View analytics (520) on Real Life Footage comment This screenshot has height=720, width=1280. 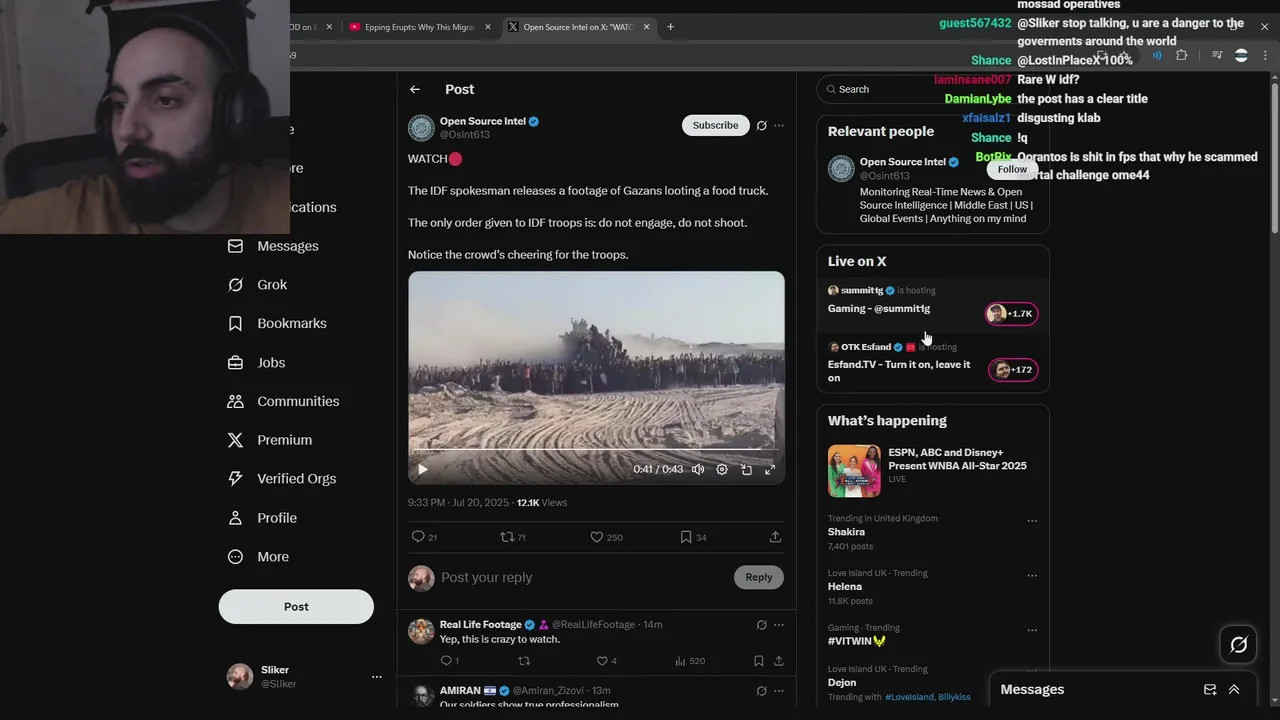690,661
